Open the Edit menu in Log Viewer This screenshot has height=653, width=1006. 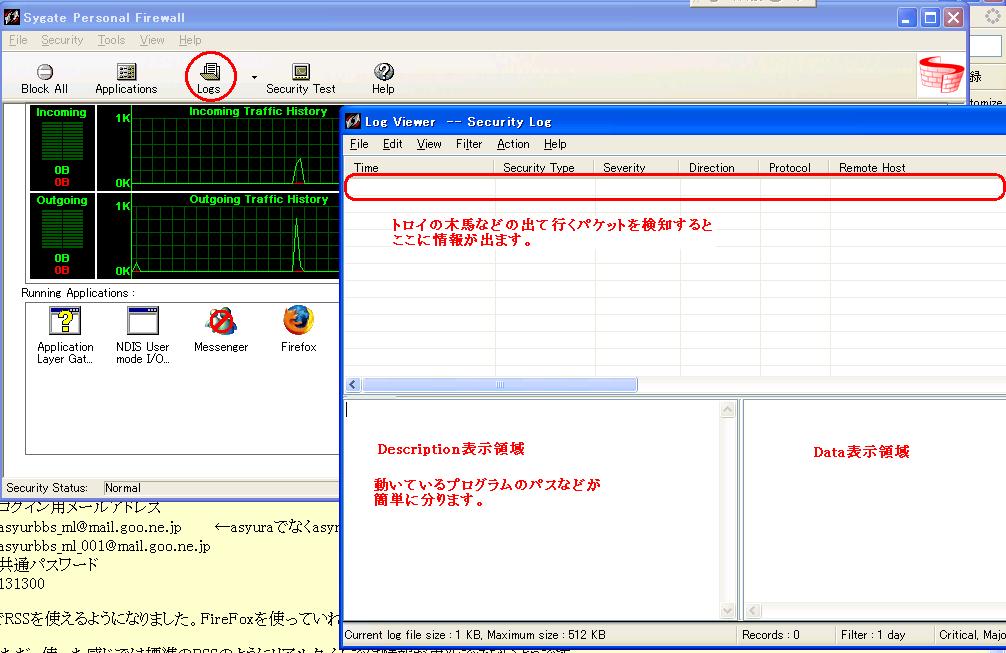tap(393, 144)
